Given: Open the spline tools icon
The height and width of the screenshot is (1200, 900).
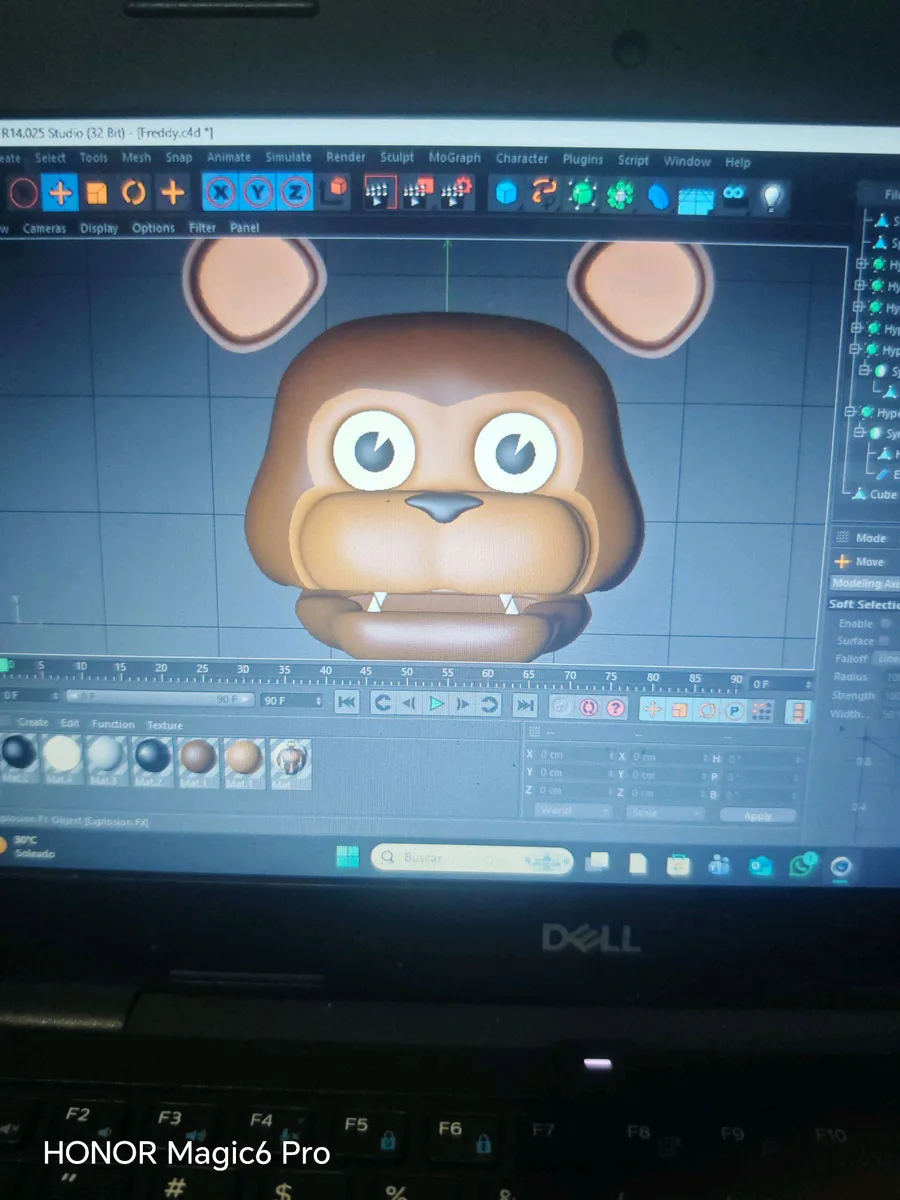Looking at the screenshot, I should point(545,194).
